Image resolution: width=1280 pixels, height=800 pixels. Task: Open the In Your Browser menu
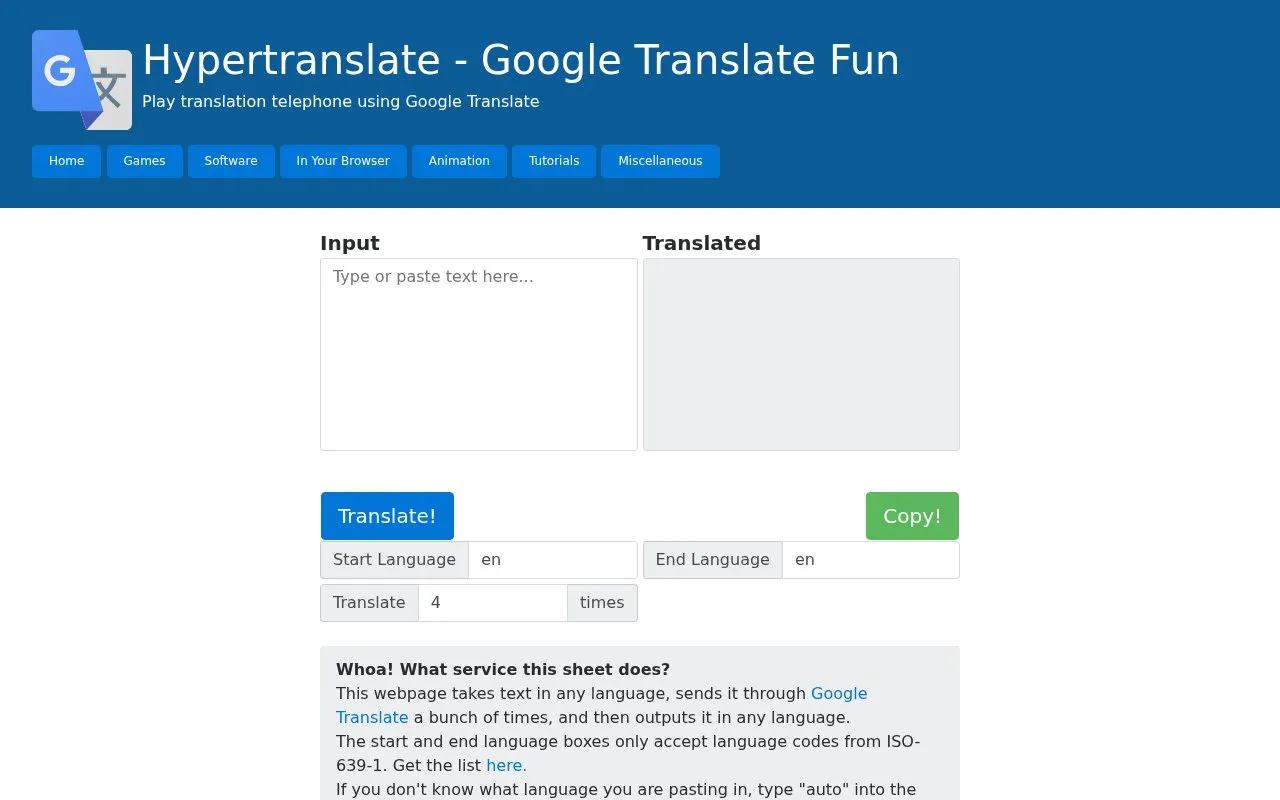pos(343,161)
